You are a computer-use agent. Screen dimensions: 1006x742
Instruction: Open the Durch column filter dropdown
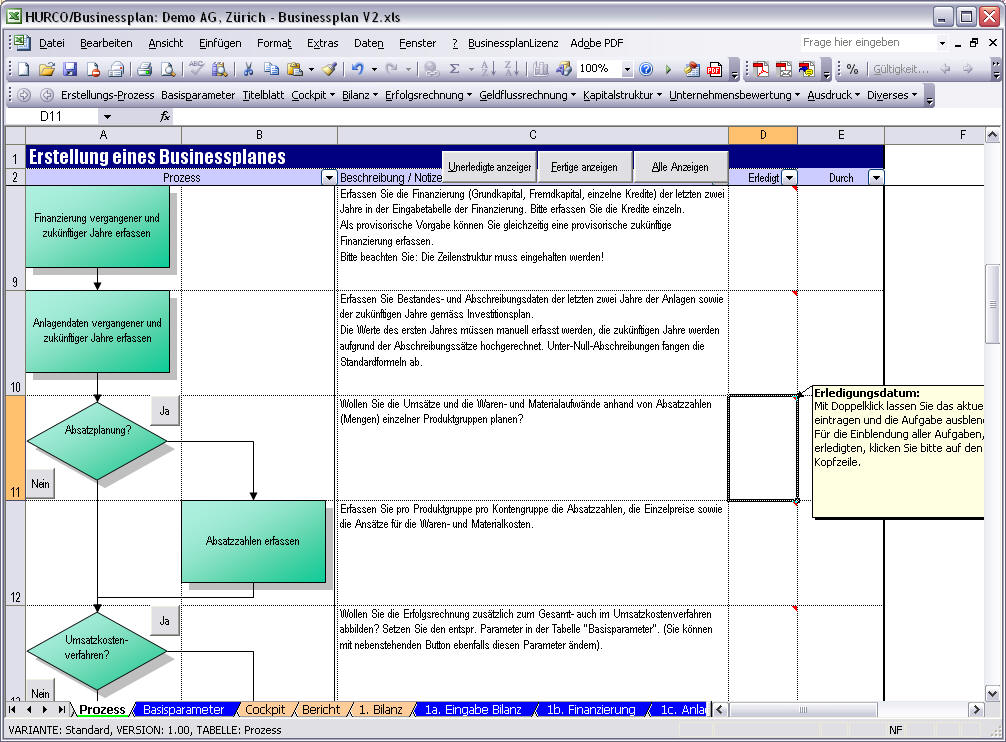coord(876,178)
